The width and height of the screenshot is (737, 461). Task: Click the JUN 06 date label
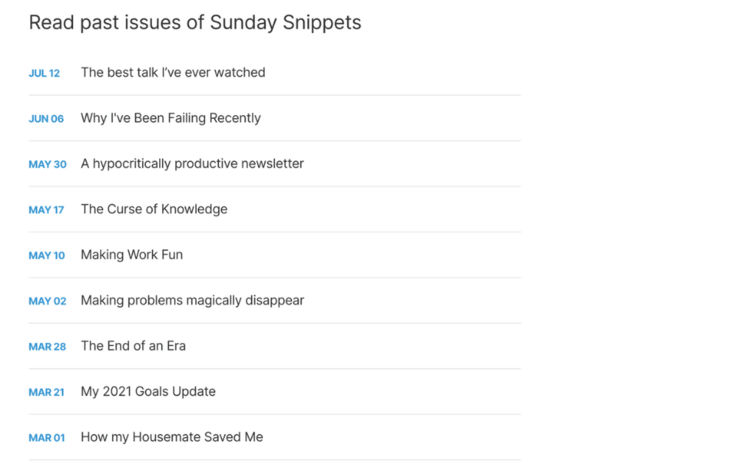46,119
